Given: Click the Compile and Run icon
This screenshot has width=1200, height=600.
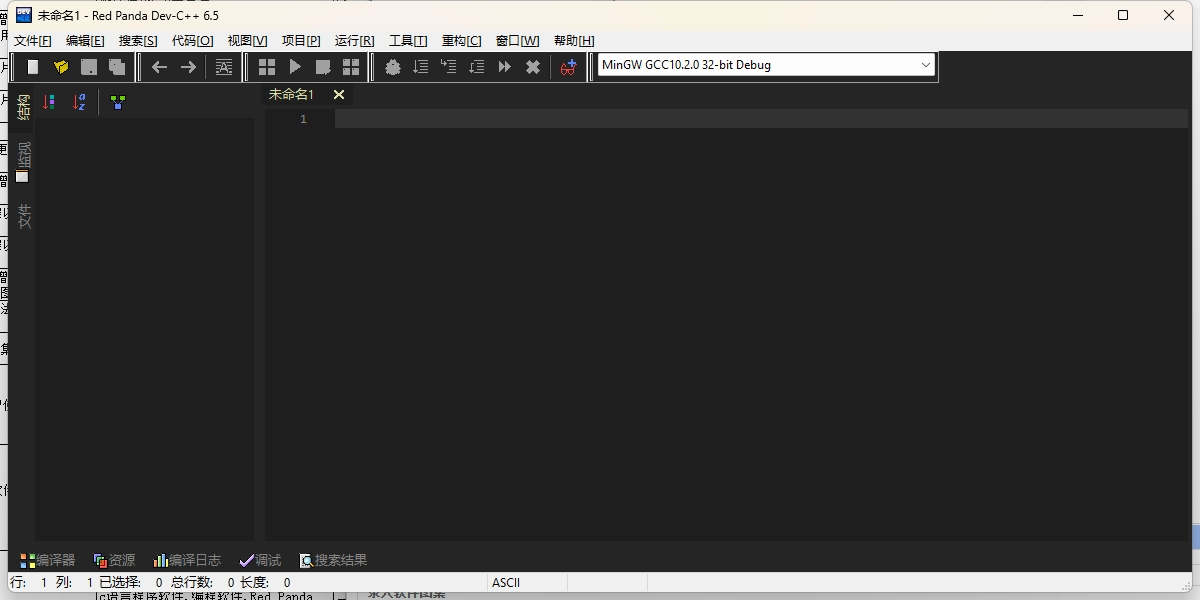Looking at the screenshot, I should (323, 67).
